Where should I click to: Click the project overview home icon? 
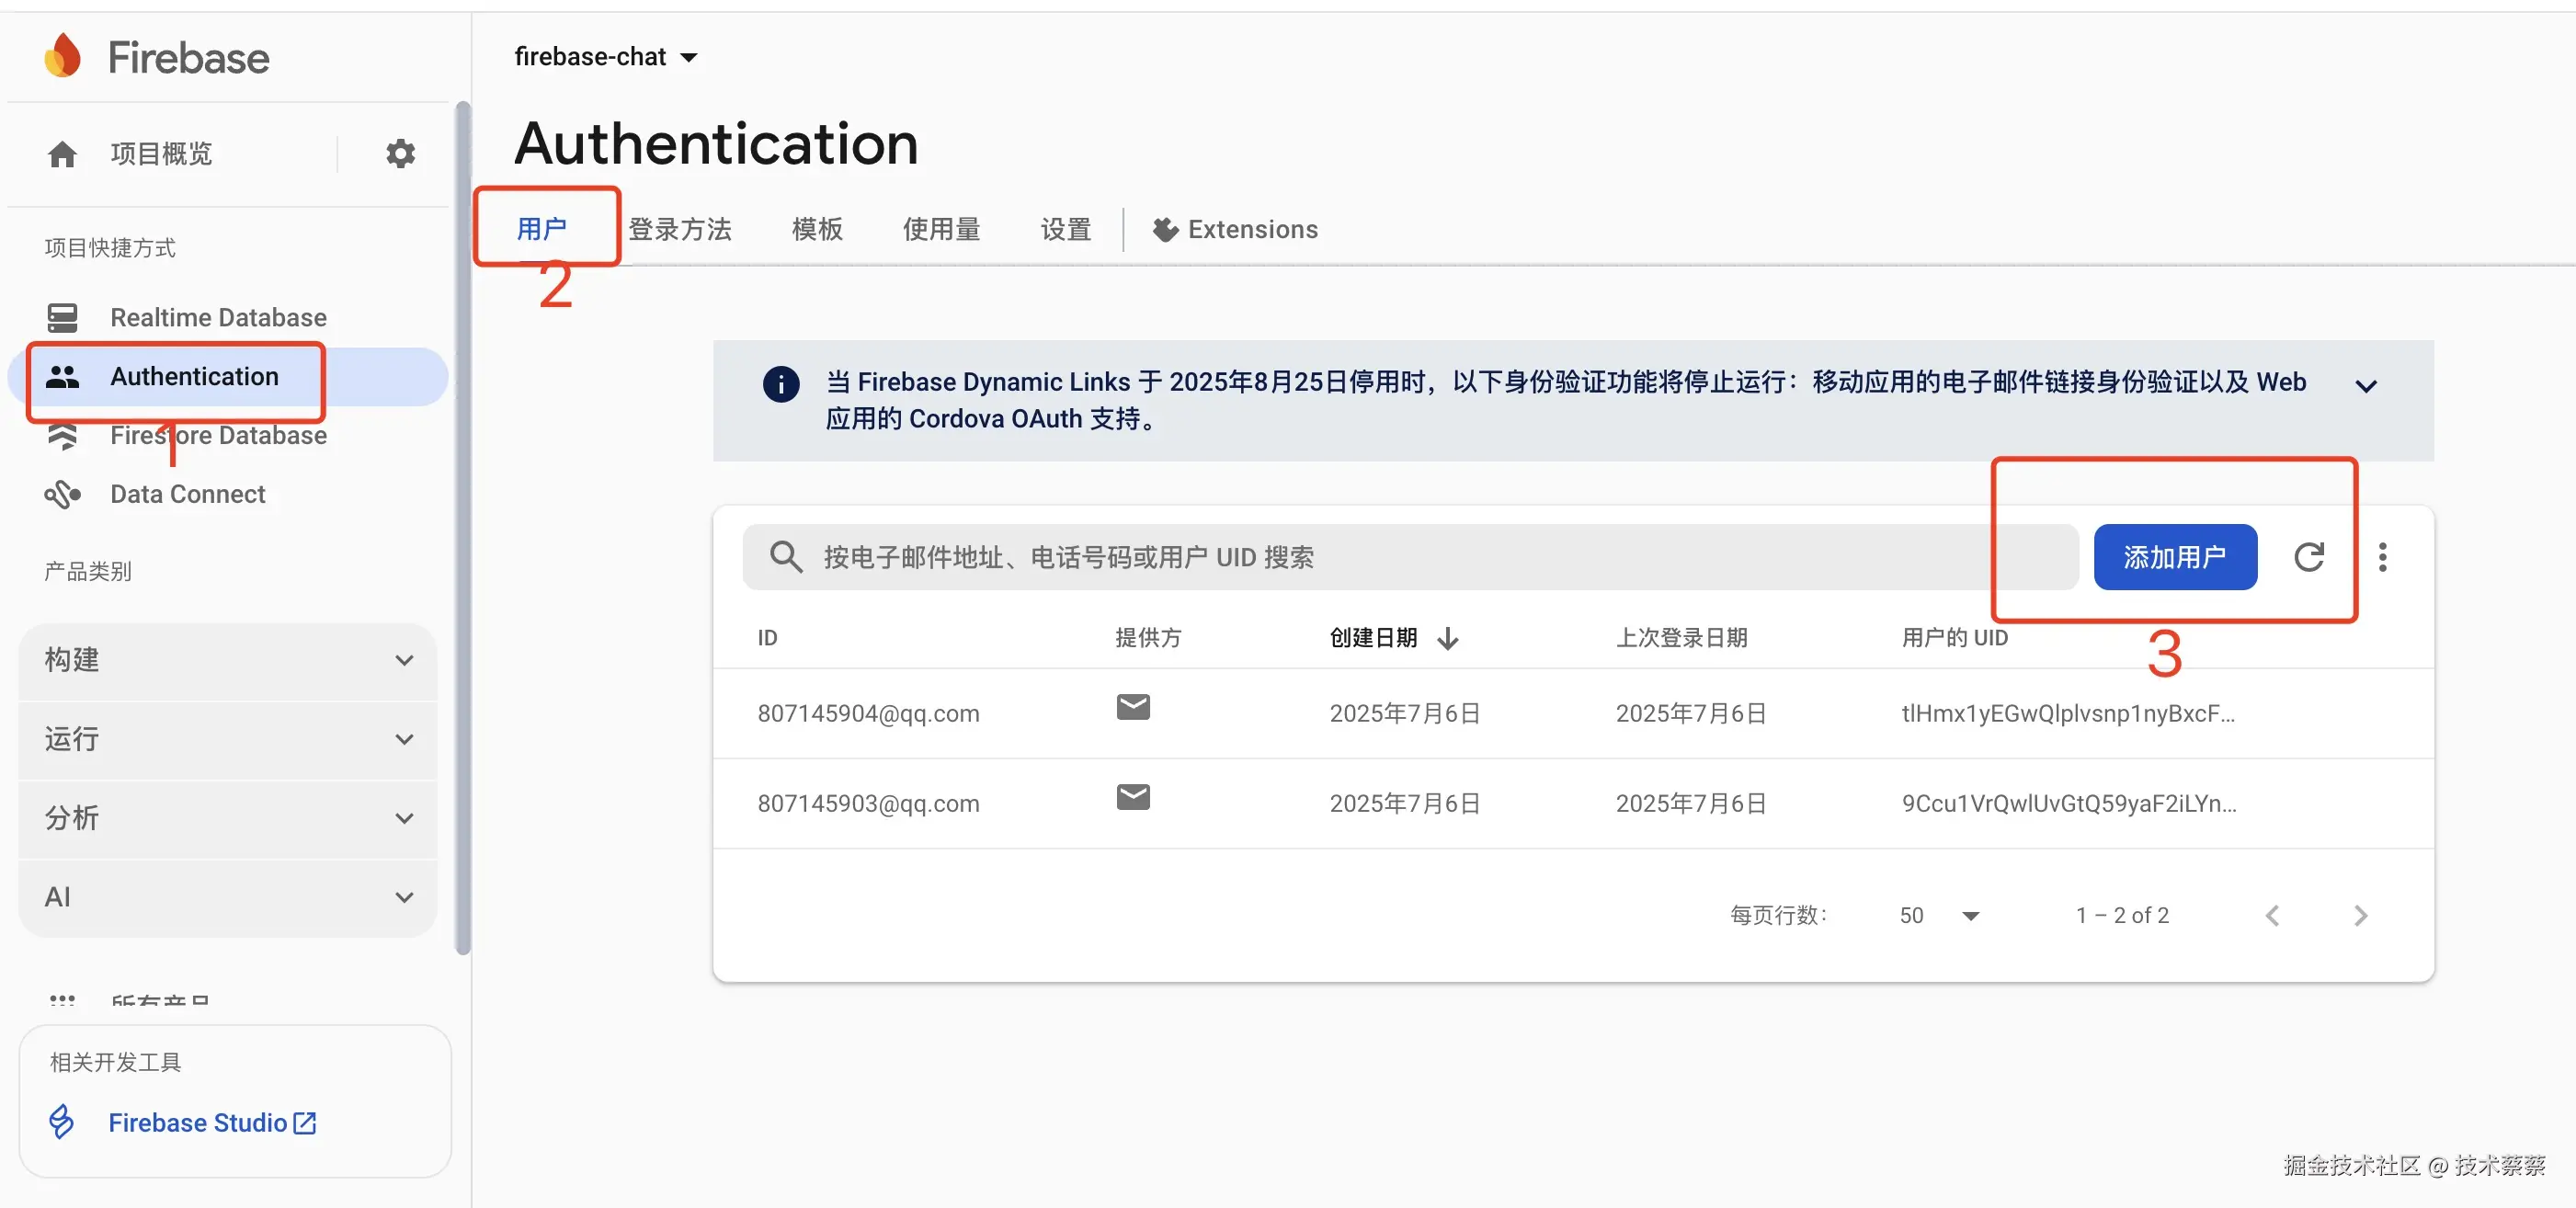62,154
